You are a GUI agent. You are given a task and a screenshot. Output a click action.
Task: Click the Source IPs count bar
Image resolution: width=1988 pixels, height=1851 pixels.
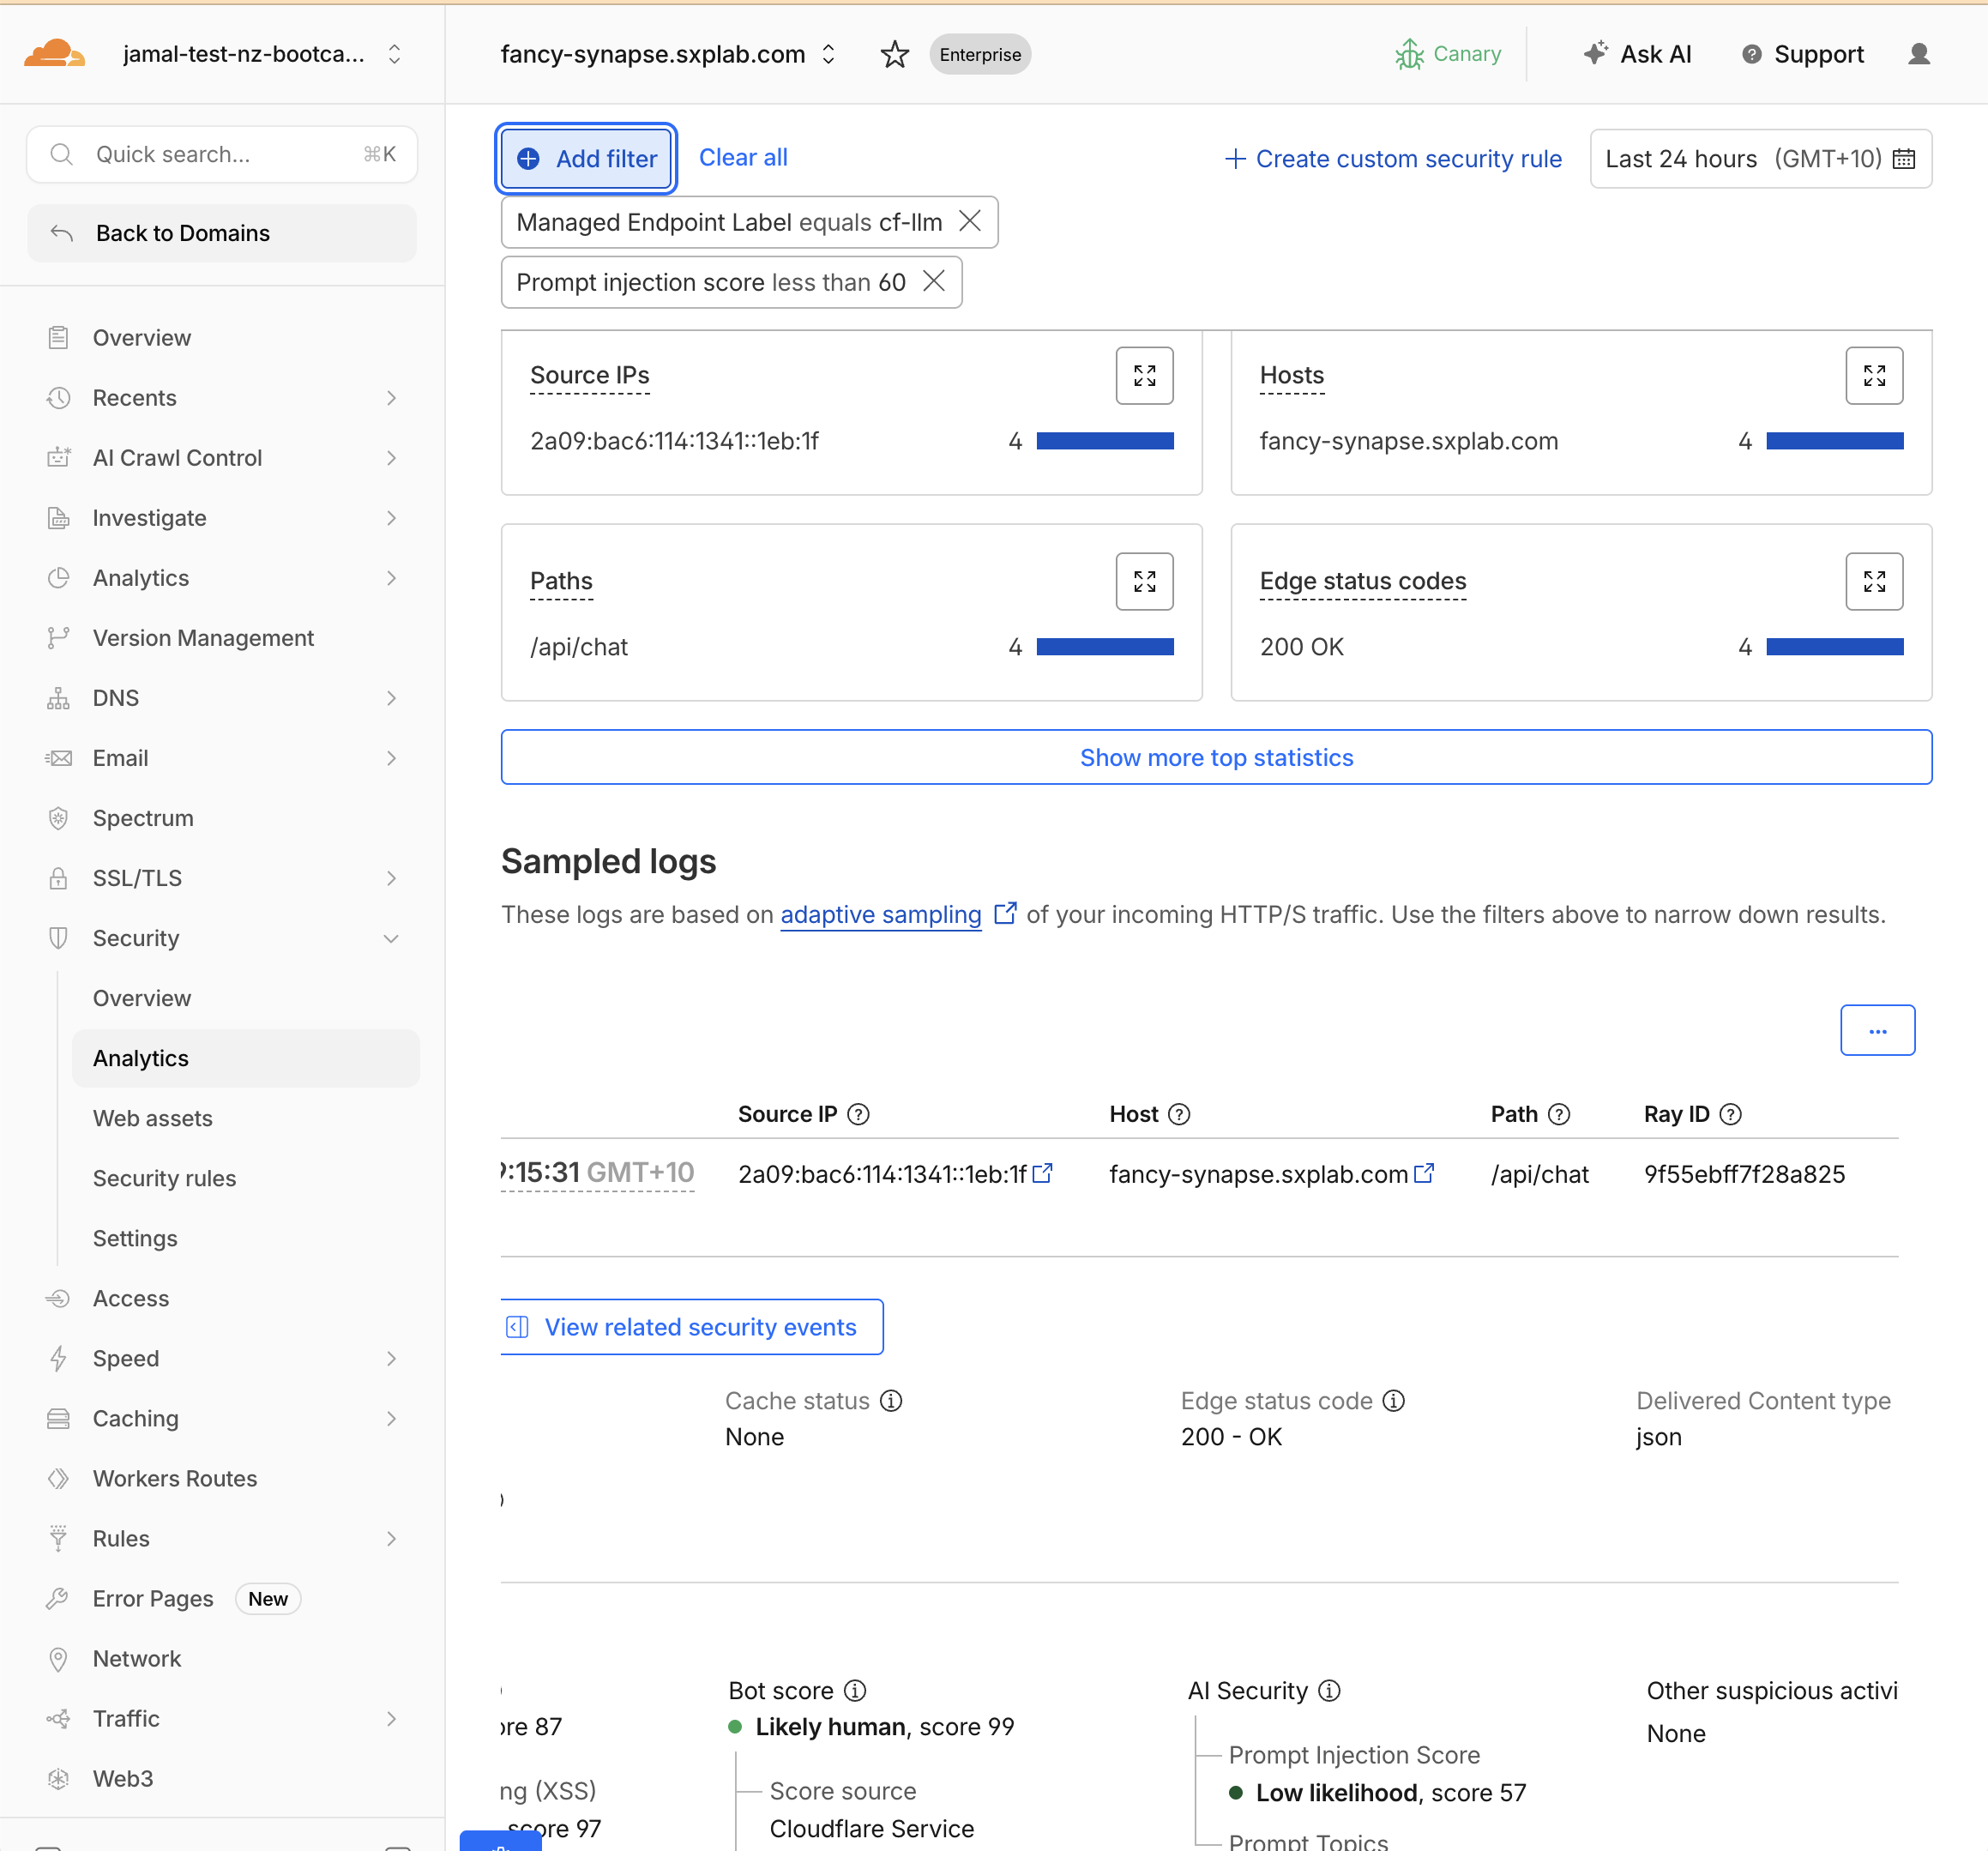coord(1104,441)
